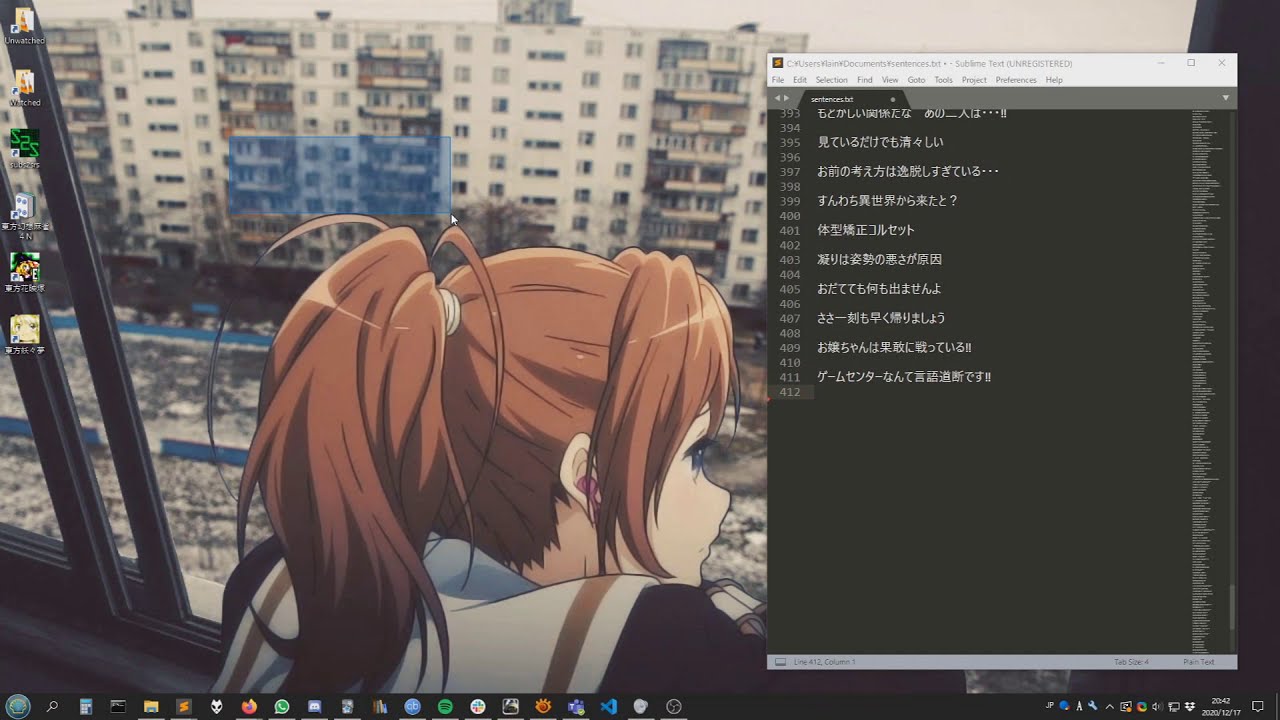1280x720 pixels.
Task: Open File Explorer from taskbar
Action: point(151,706)
